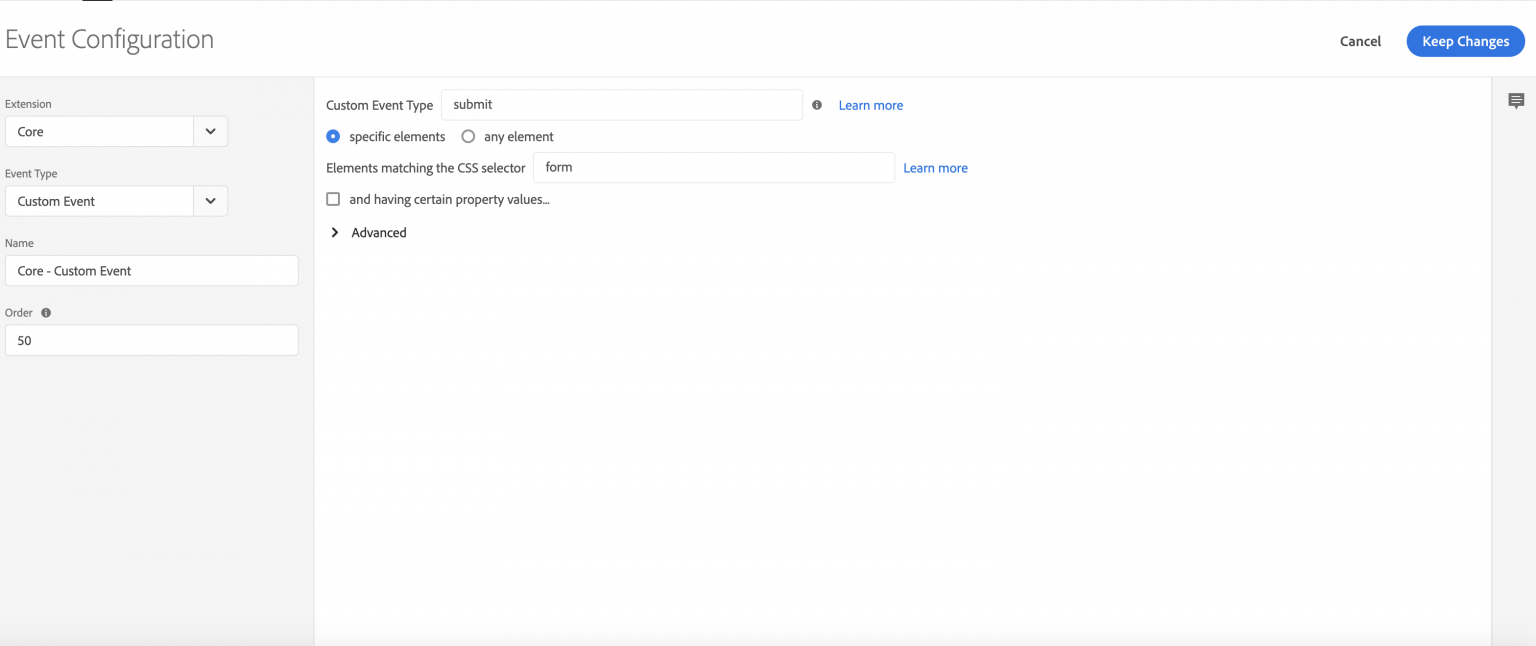Open the comments panel icon
Viewport: 1536px width, 646px height.
coord(1516,101)
